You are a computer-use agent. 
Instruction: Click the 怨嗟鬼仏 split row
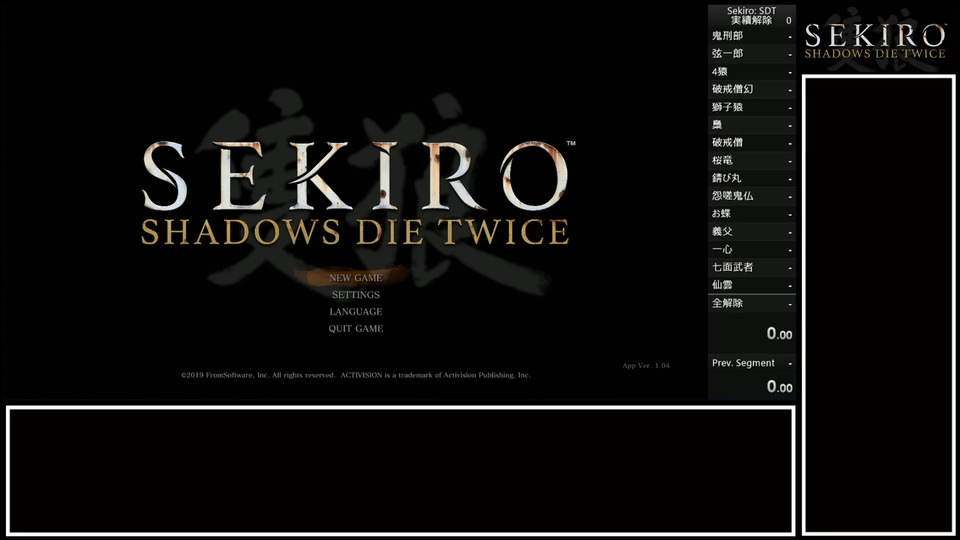click(x=752, y=196)
